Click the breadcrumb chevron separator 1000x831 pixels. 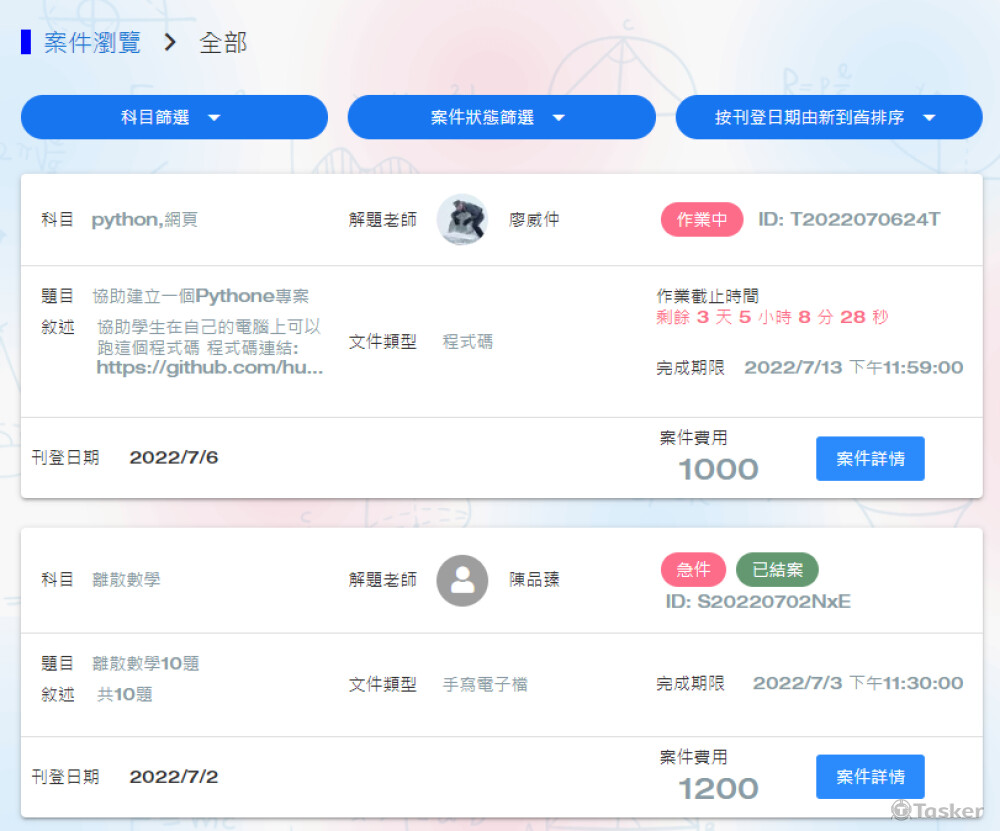tap(171, 43)
